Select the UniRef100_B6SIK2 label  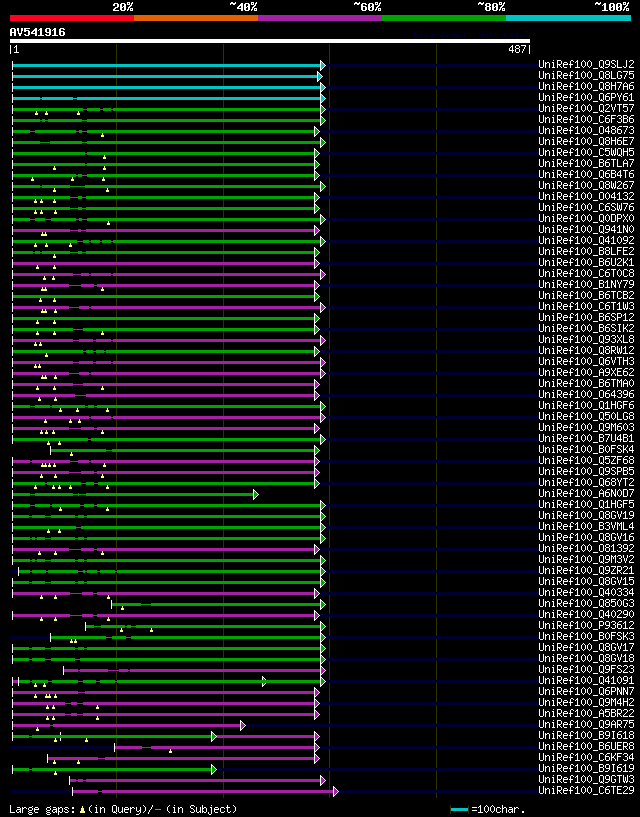[x=586, y=328]
